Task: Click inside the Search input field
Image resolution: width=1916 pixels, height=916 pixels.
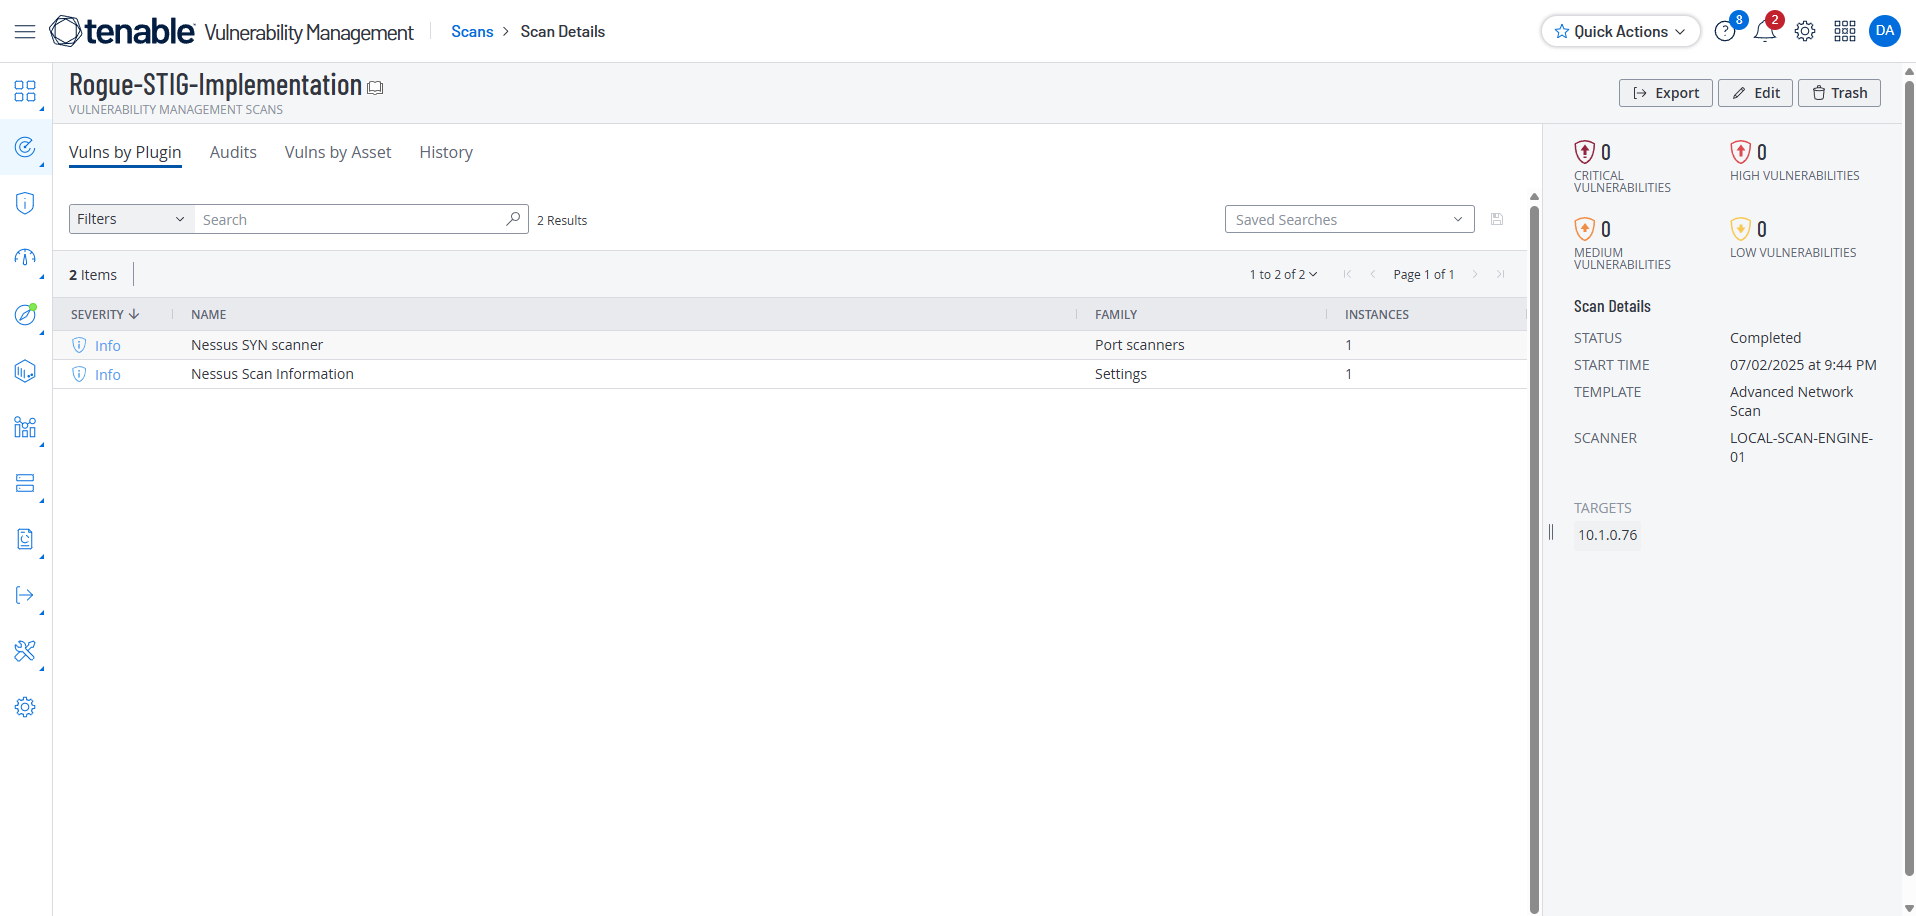Action: [x=350, y=219]
